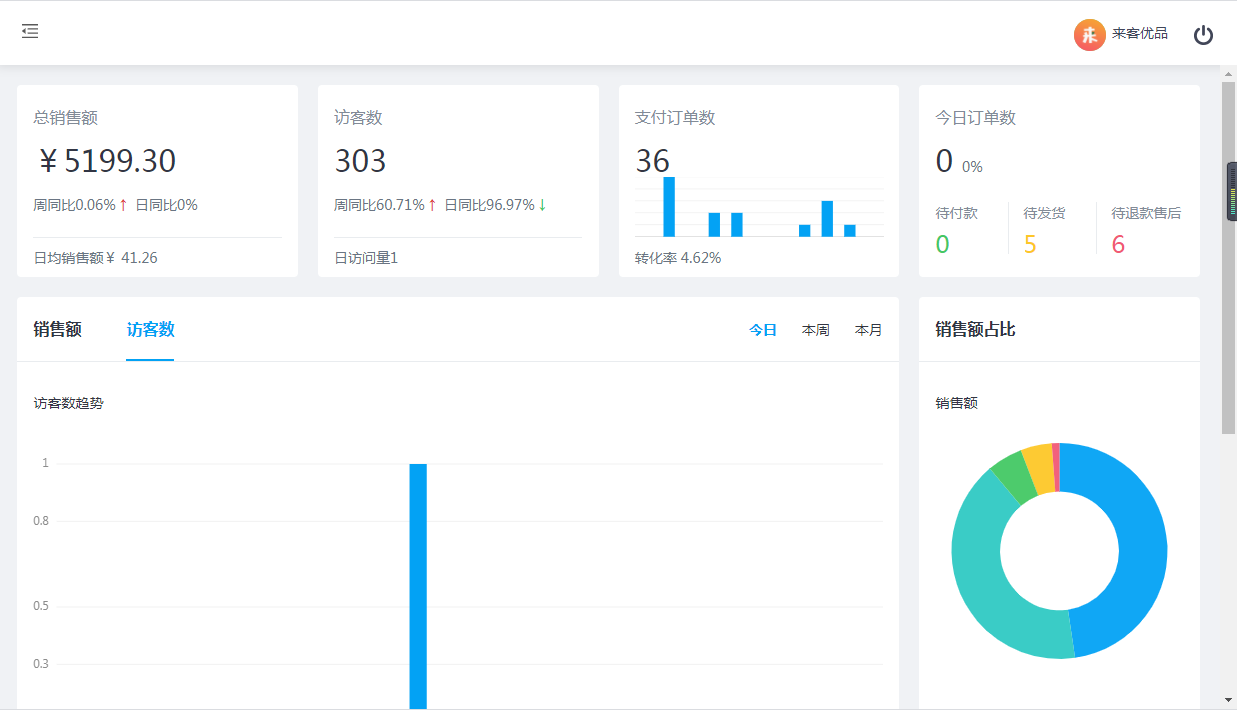Click the paid orders count 36
Viewport: 1237px width, 710px height.
[x=652, y=161]
